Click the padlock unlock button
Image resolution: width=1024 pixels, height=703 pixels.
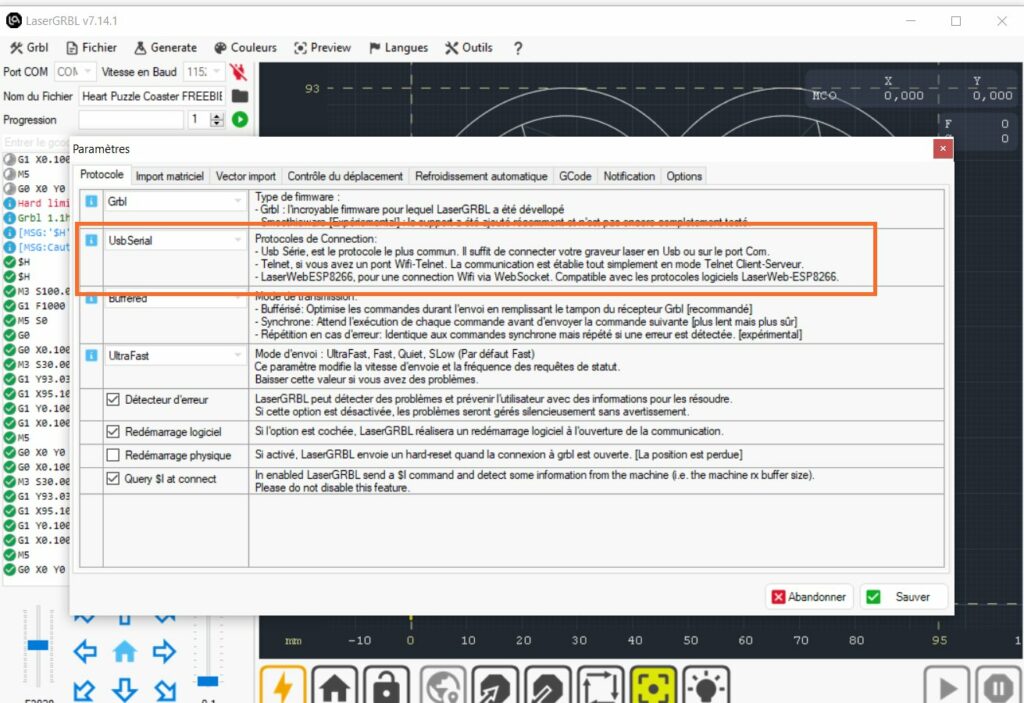[385, 686]
